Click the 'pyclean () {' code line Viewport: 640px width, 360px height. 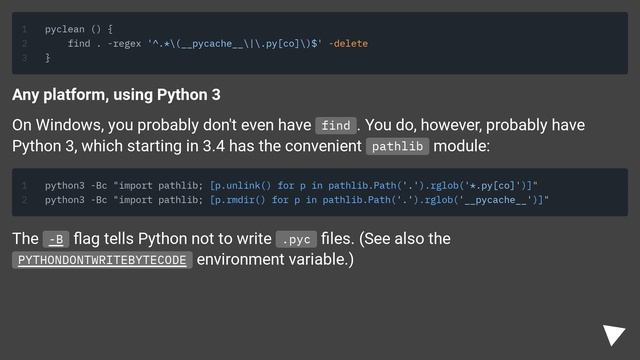pos(79,29)
